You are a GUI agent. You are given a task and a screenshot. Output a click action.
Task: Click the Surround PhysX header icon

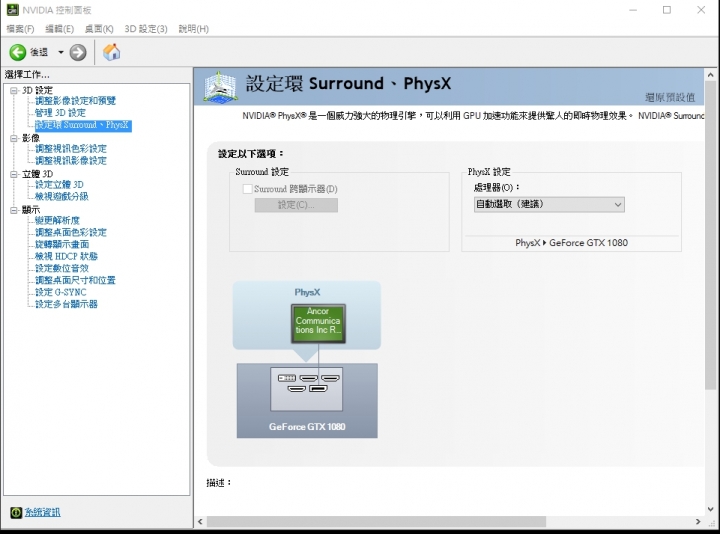coord(220,87)
